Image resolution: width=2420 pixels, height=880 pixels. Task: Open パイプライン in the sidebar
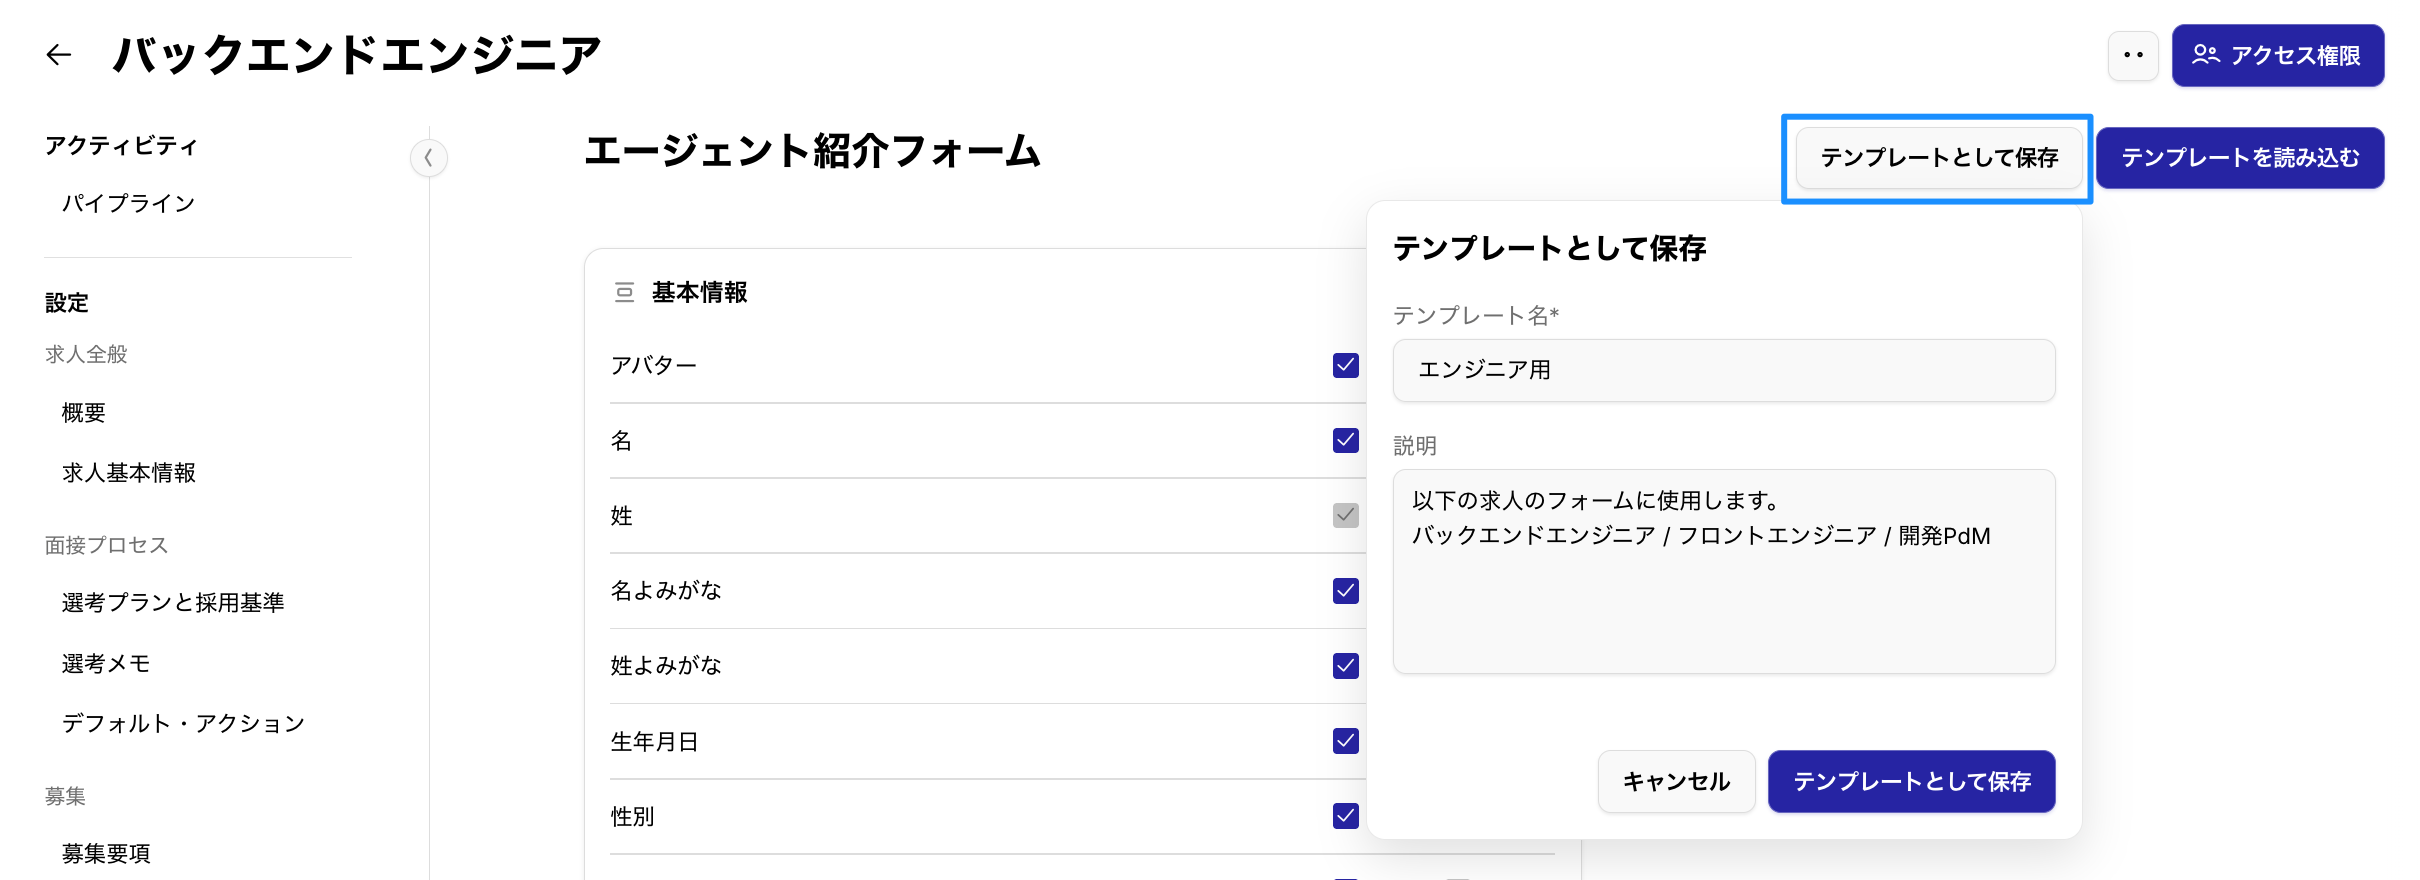[x=128, y=203]
